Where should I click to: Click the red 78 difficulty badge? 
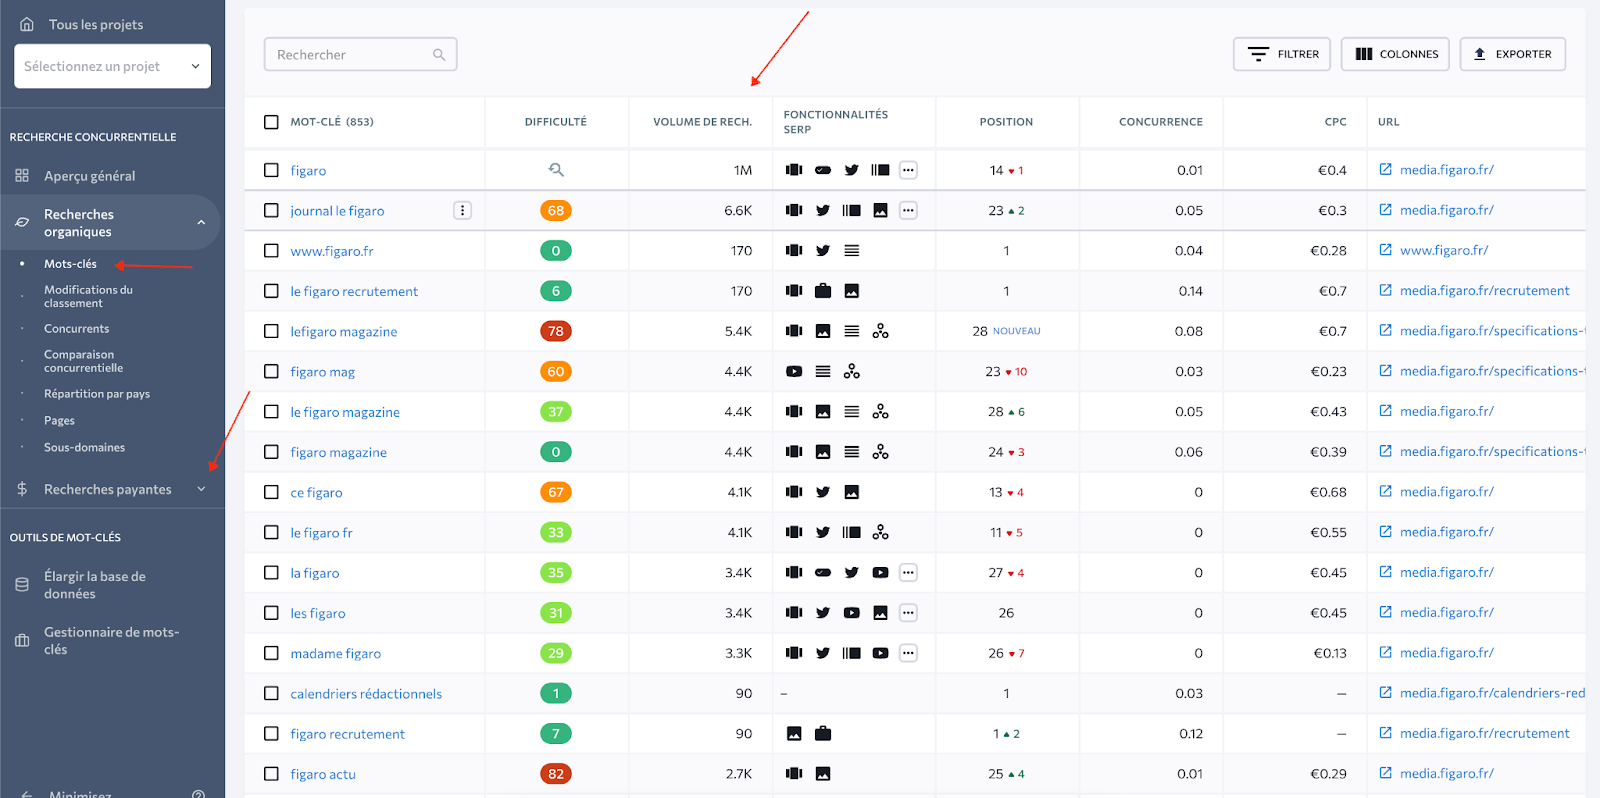tap(556, 331)
